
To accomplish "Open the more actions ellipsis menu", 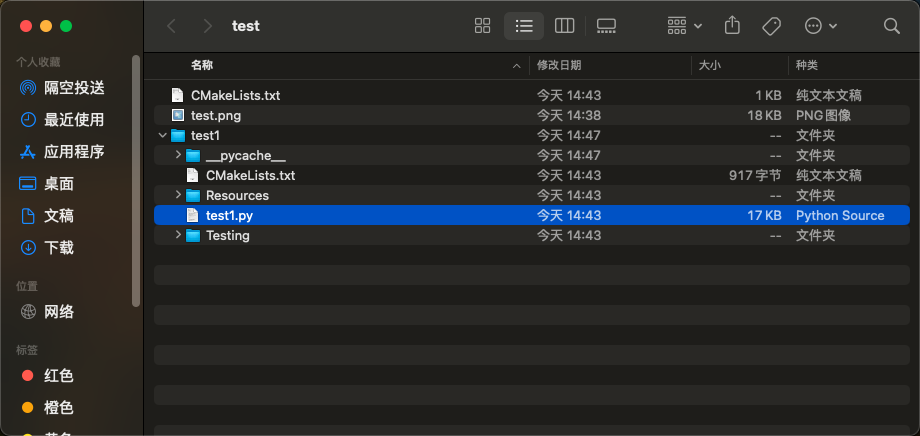I will (821, 26).
